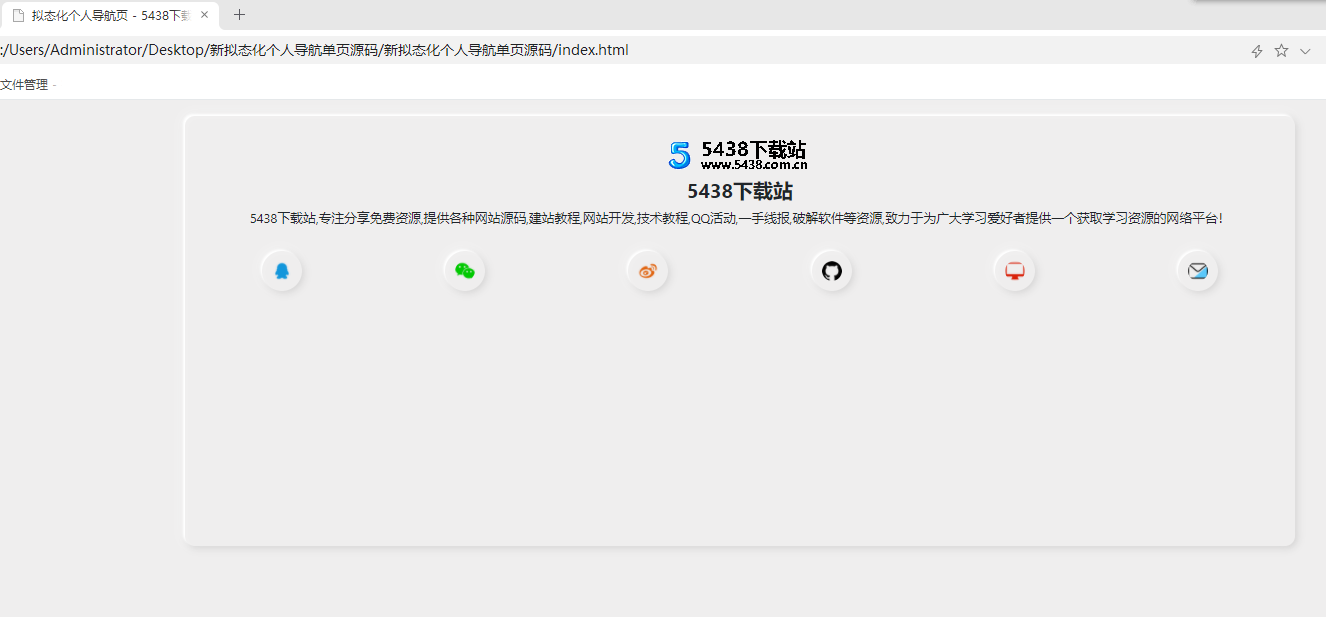This screenshot has height=617, width=1326.
Task: Open the email envelope icon
Action: (1198, 271)
